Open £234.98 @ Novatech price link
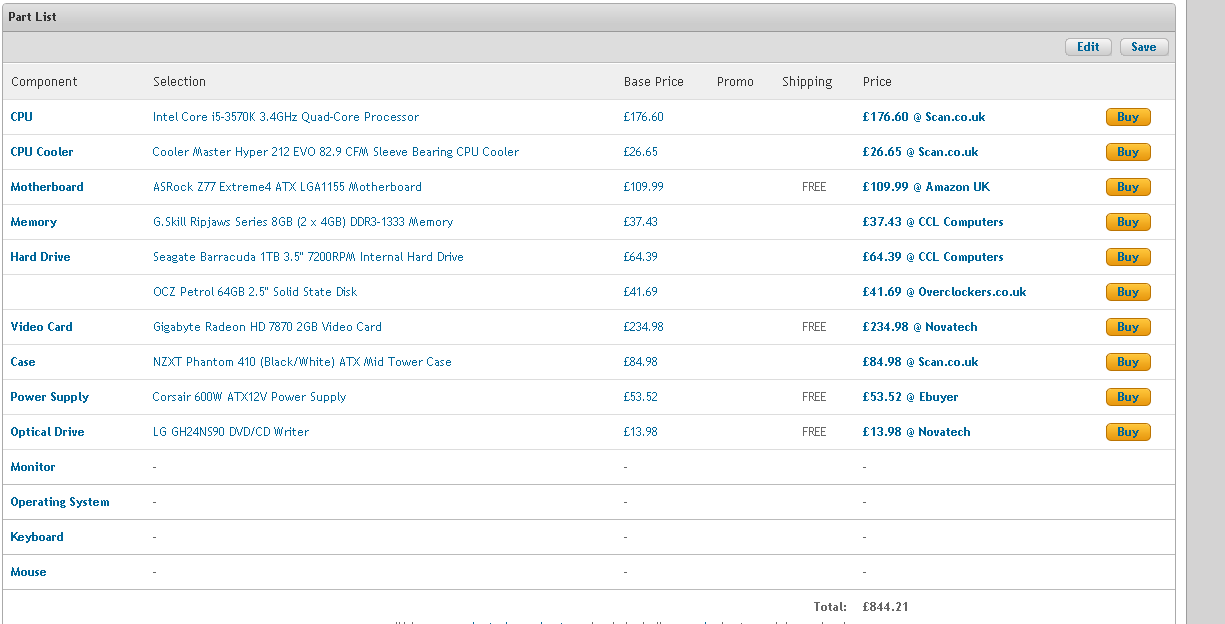The image size is (1225, 624). [x=920, y=327]
